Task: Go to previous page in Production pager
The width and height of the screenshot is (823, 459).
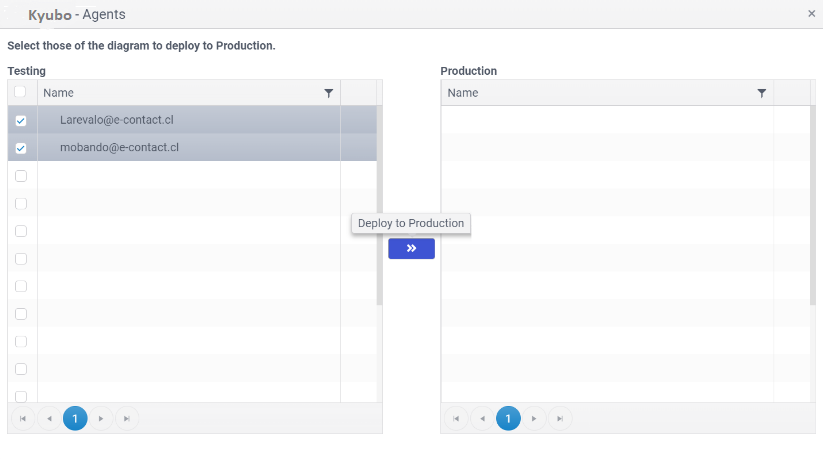Action: (x=482, y=418)
